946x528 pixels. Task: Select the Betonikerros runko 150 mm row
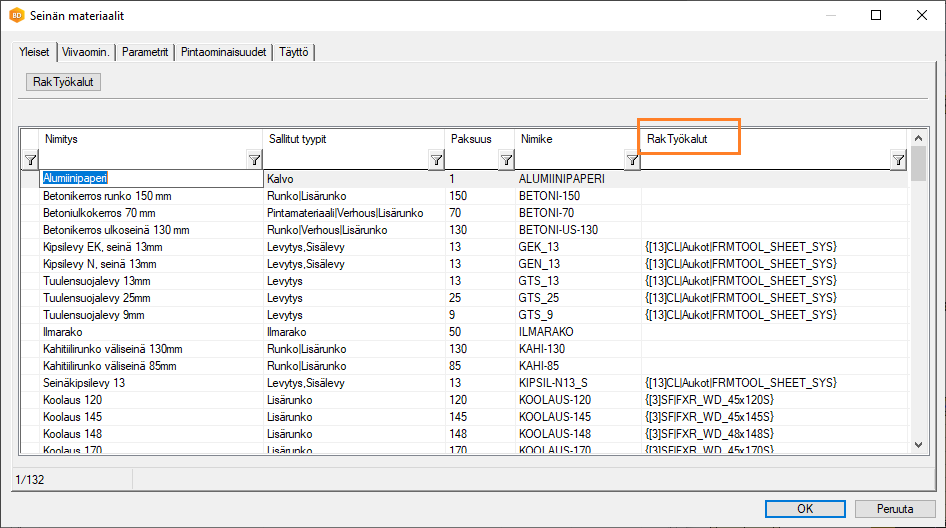108,196
